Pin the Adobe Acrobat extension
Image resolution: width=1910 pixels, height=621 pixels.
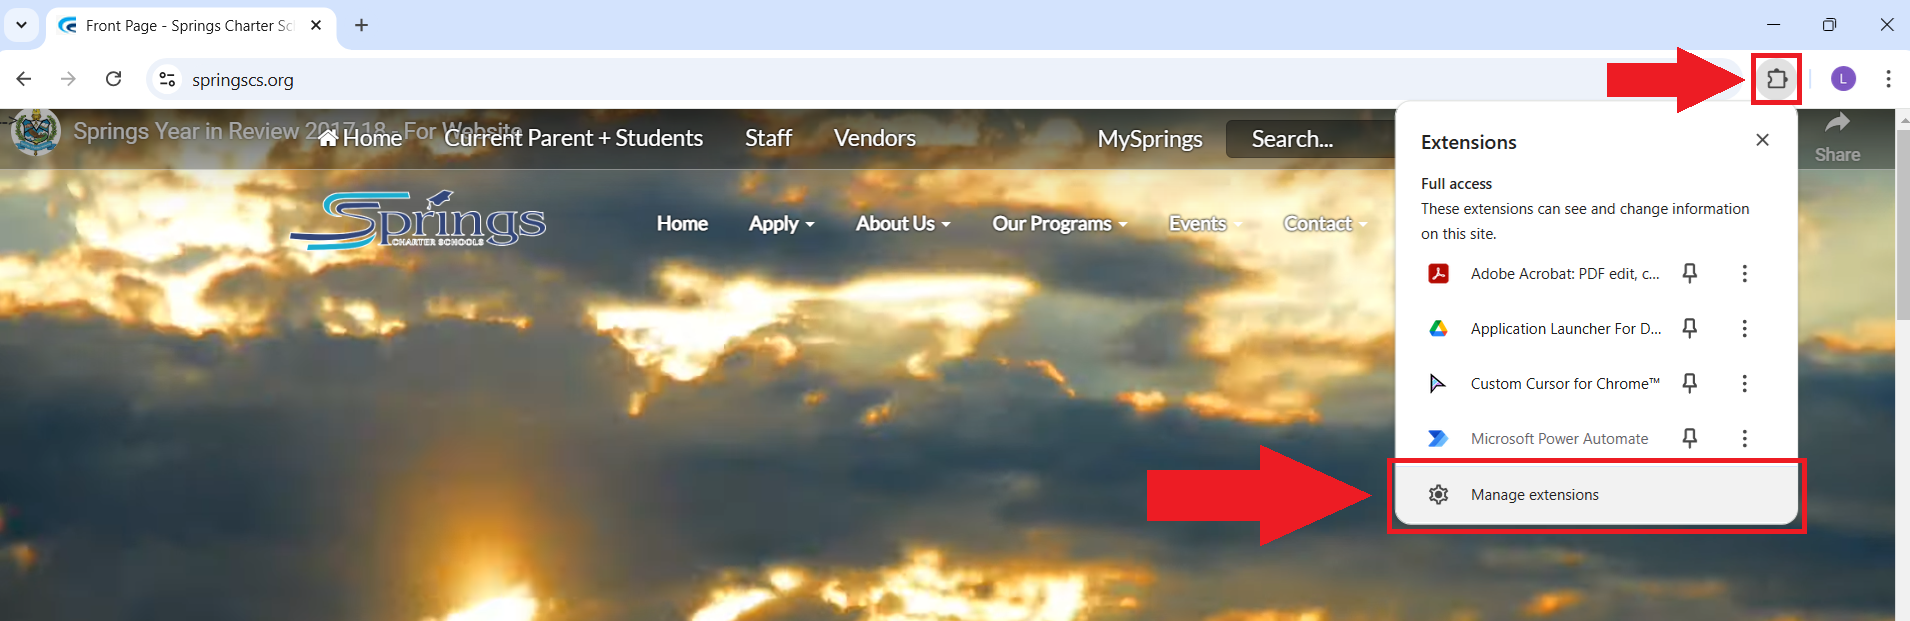tap(1689, 273)
